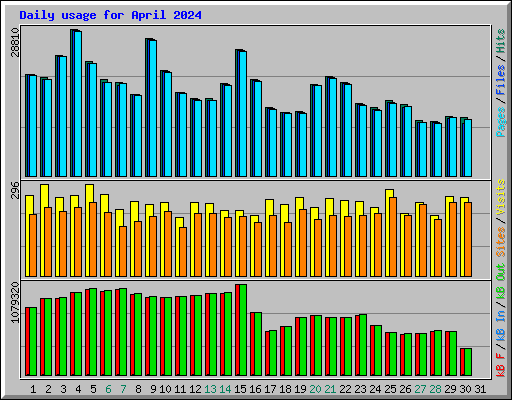Click day label 10 on the axis
Screen dimensions: 512x400
click(x=165, y=389)
